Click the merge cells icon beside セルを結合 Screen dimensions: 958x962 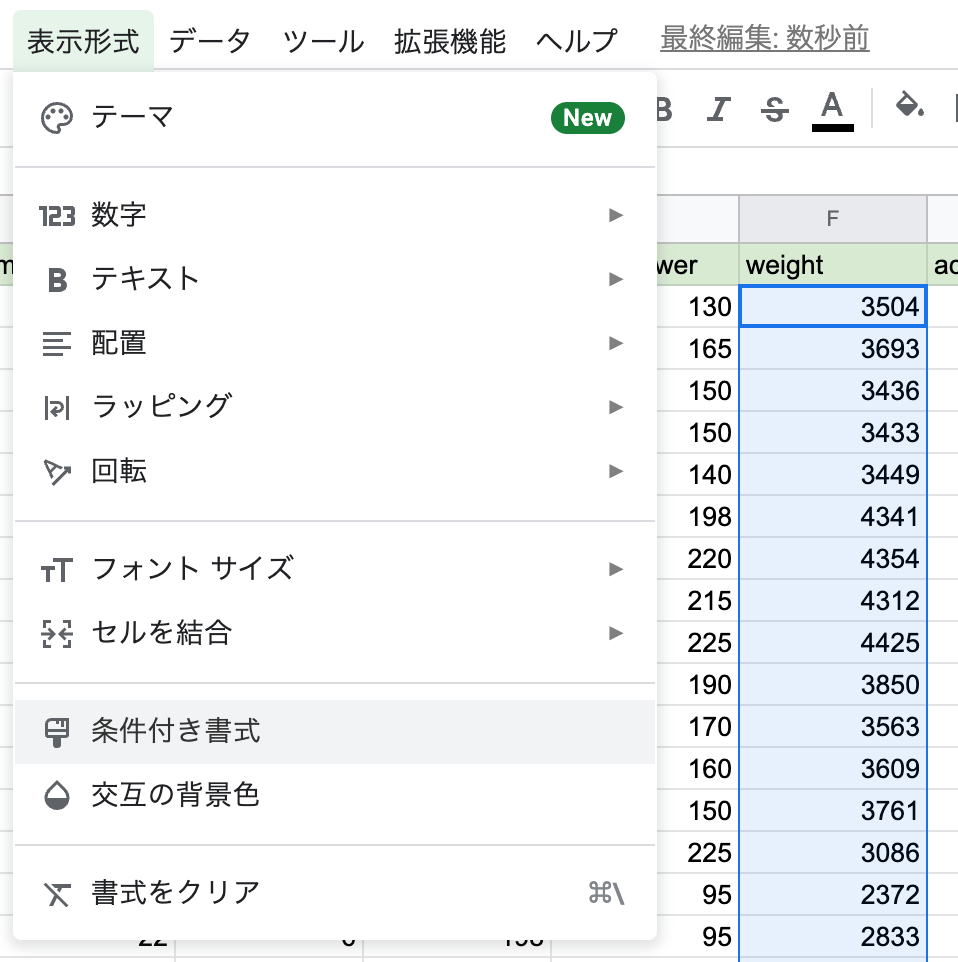tap(57, 633)
